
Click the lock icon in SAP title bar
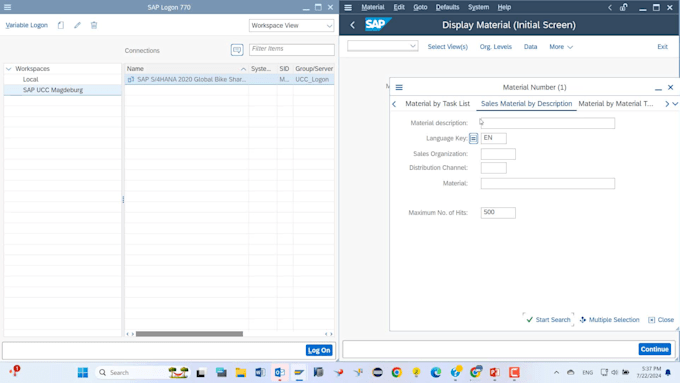pos(623,7)
